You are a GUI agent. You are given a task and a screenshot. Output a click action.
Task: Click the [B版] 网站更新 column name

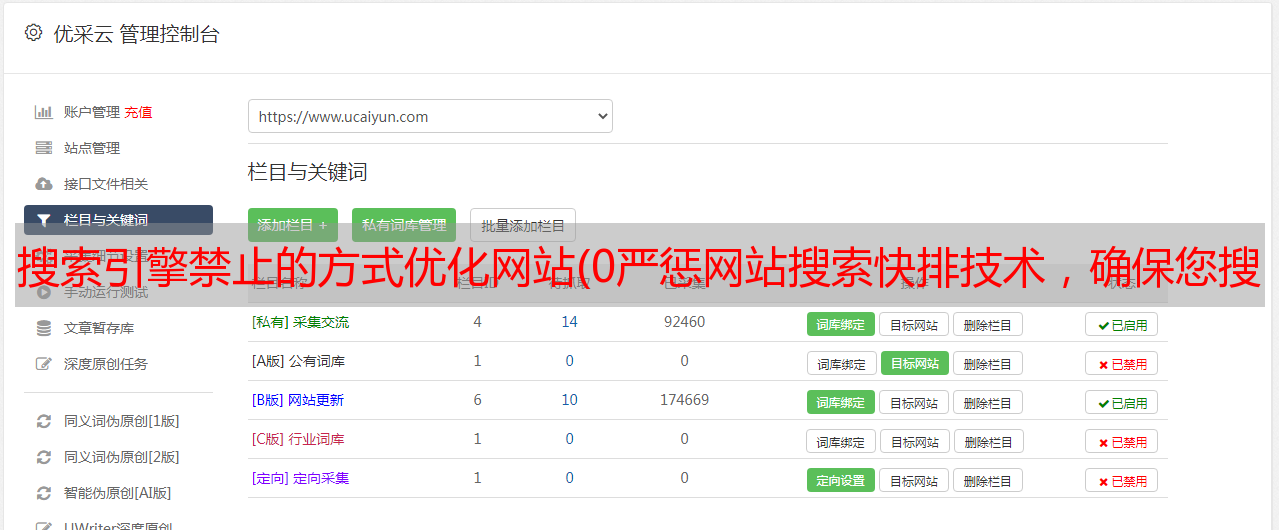(x=297, y=400)
